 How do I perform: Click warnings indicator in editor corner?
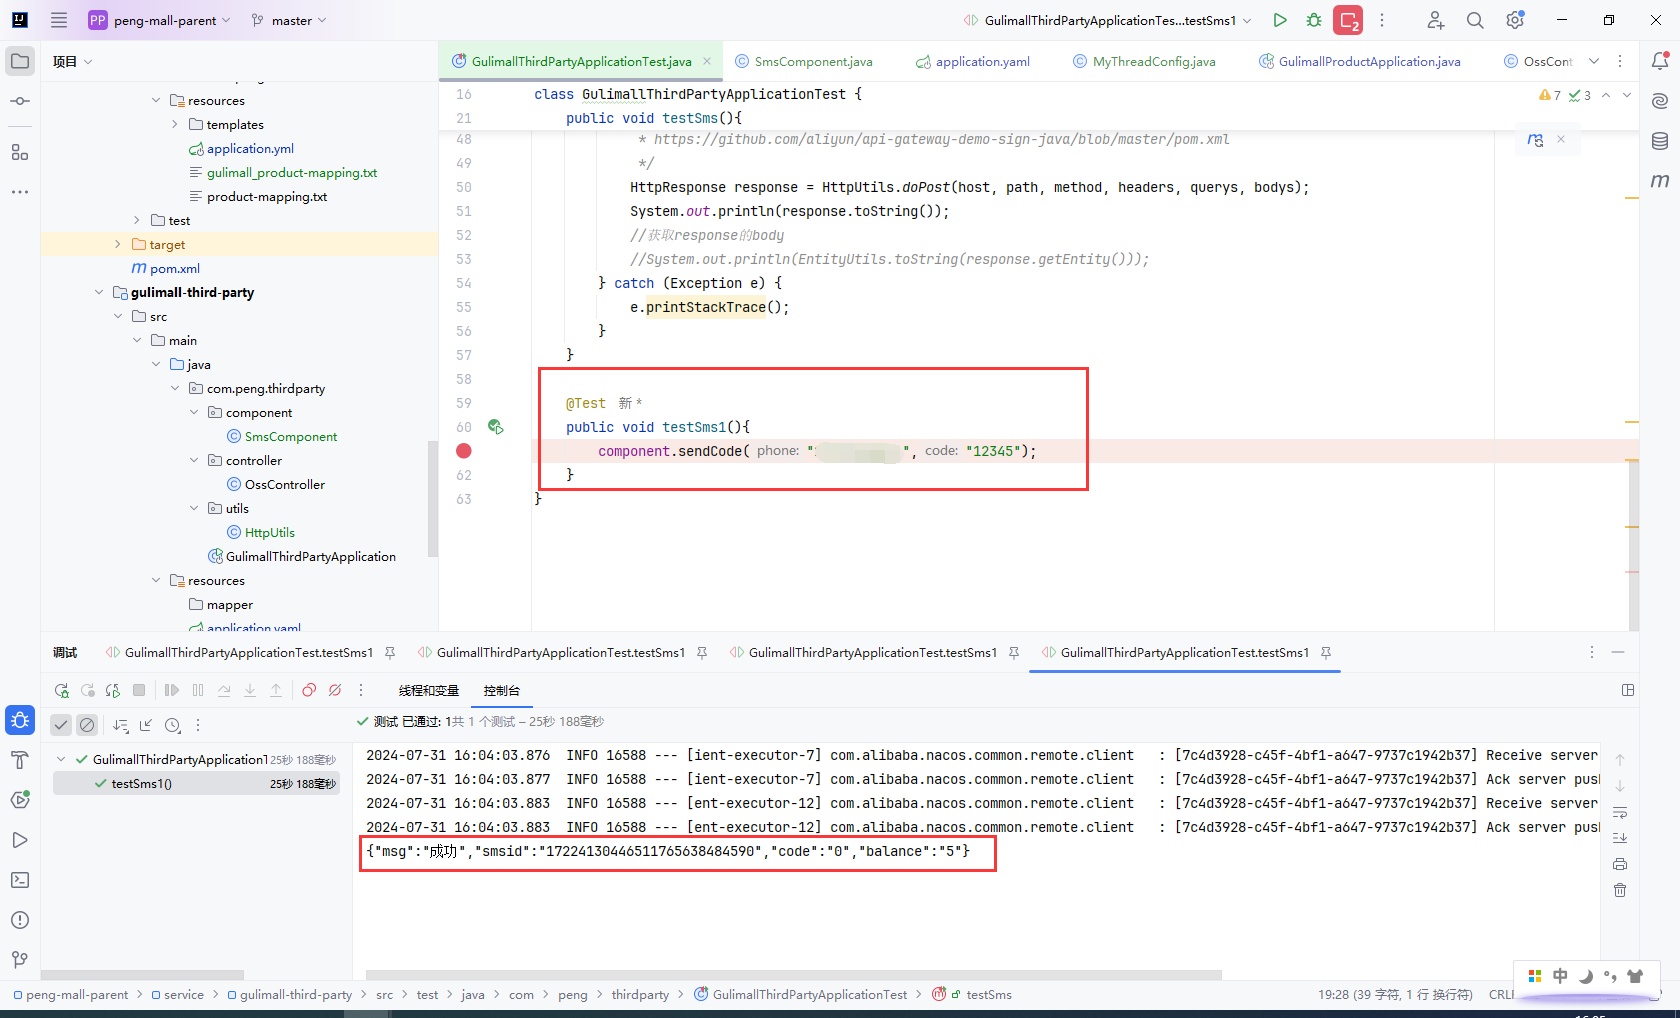[1550, 95]
